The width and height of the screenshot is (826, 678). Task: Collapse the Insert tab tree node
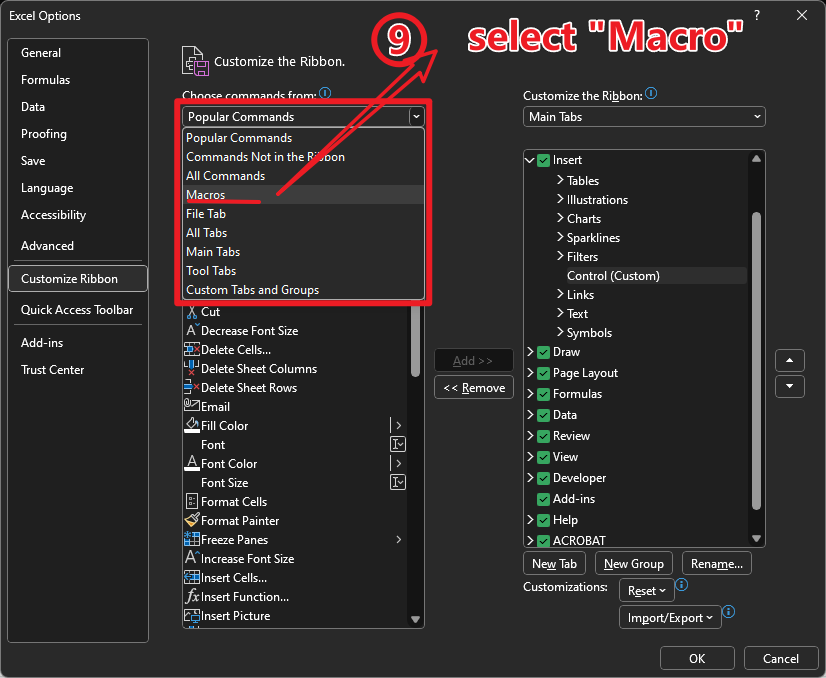coord(530,160)
